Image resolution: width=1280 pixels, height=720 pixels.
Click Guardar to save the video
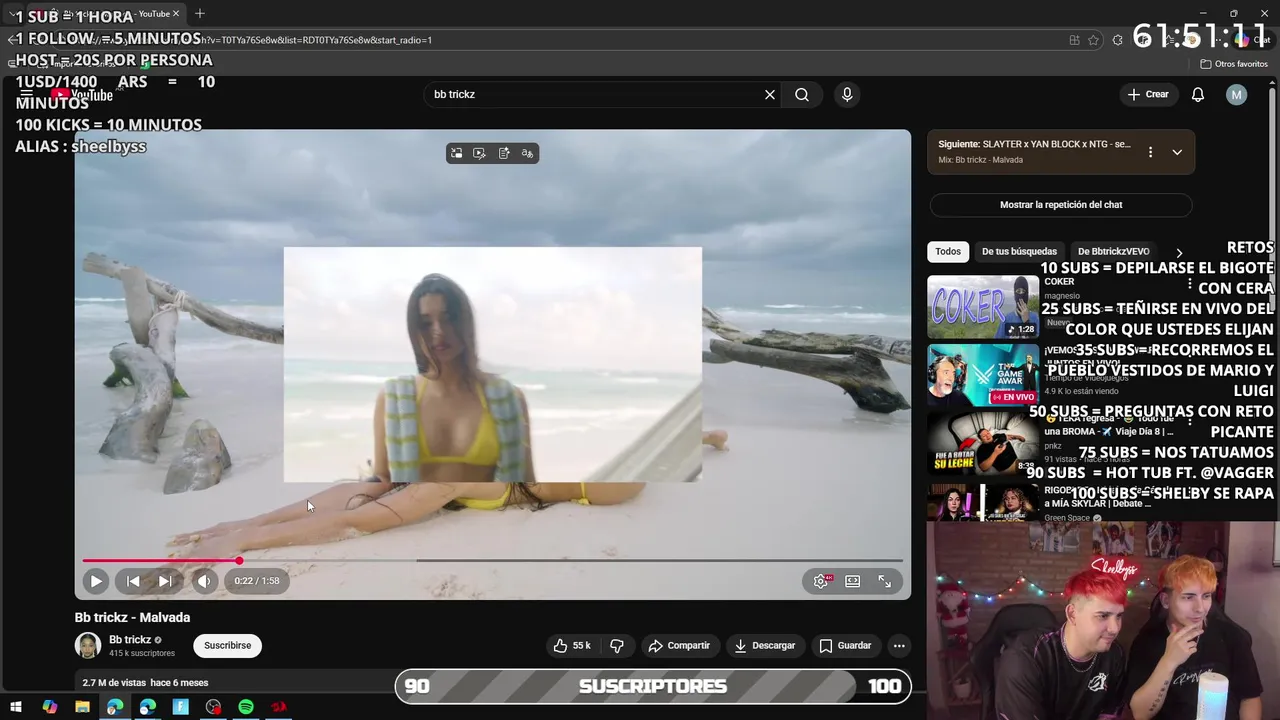pyautogui.click(x=846, y=646)
